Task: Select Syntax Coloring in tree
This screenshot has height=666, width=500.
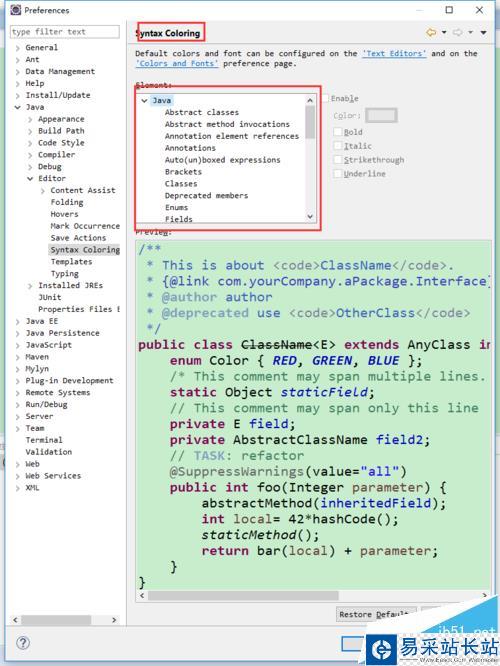Action: coord(85,250)
